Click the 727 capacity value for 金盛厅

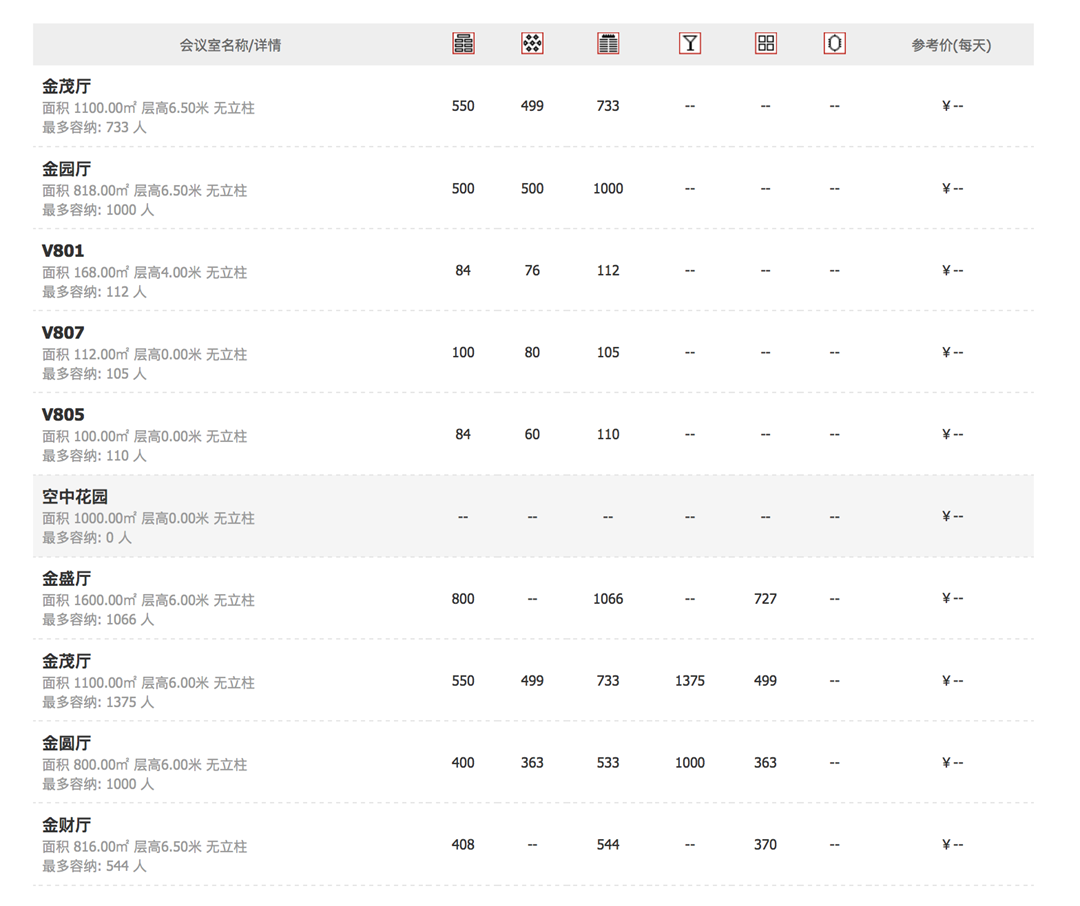(x=765, y=599)
